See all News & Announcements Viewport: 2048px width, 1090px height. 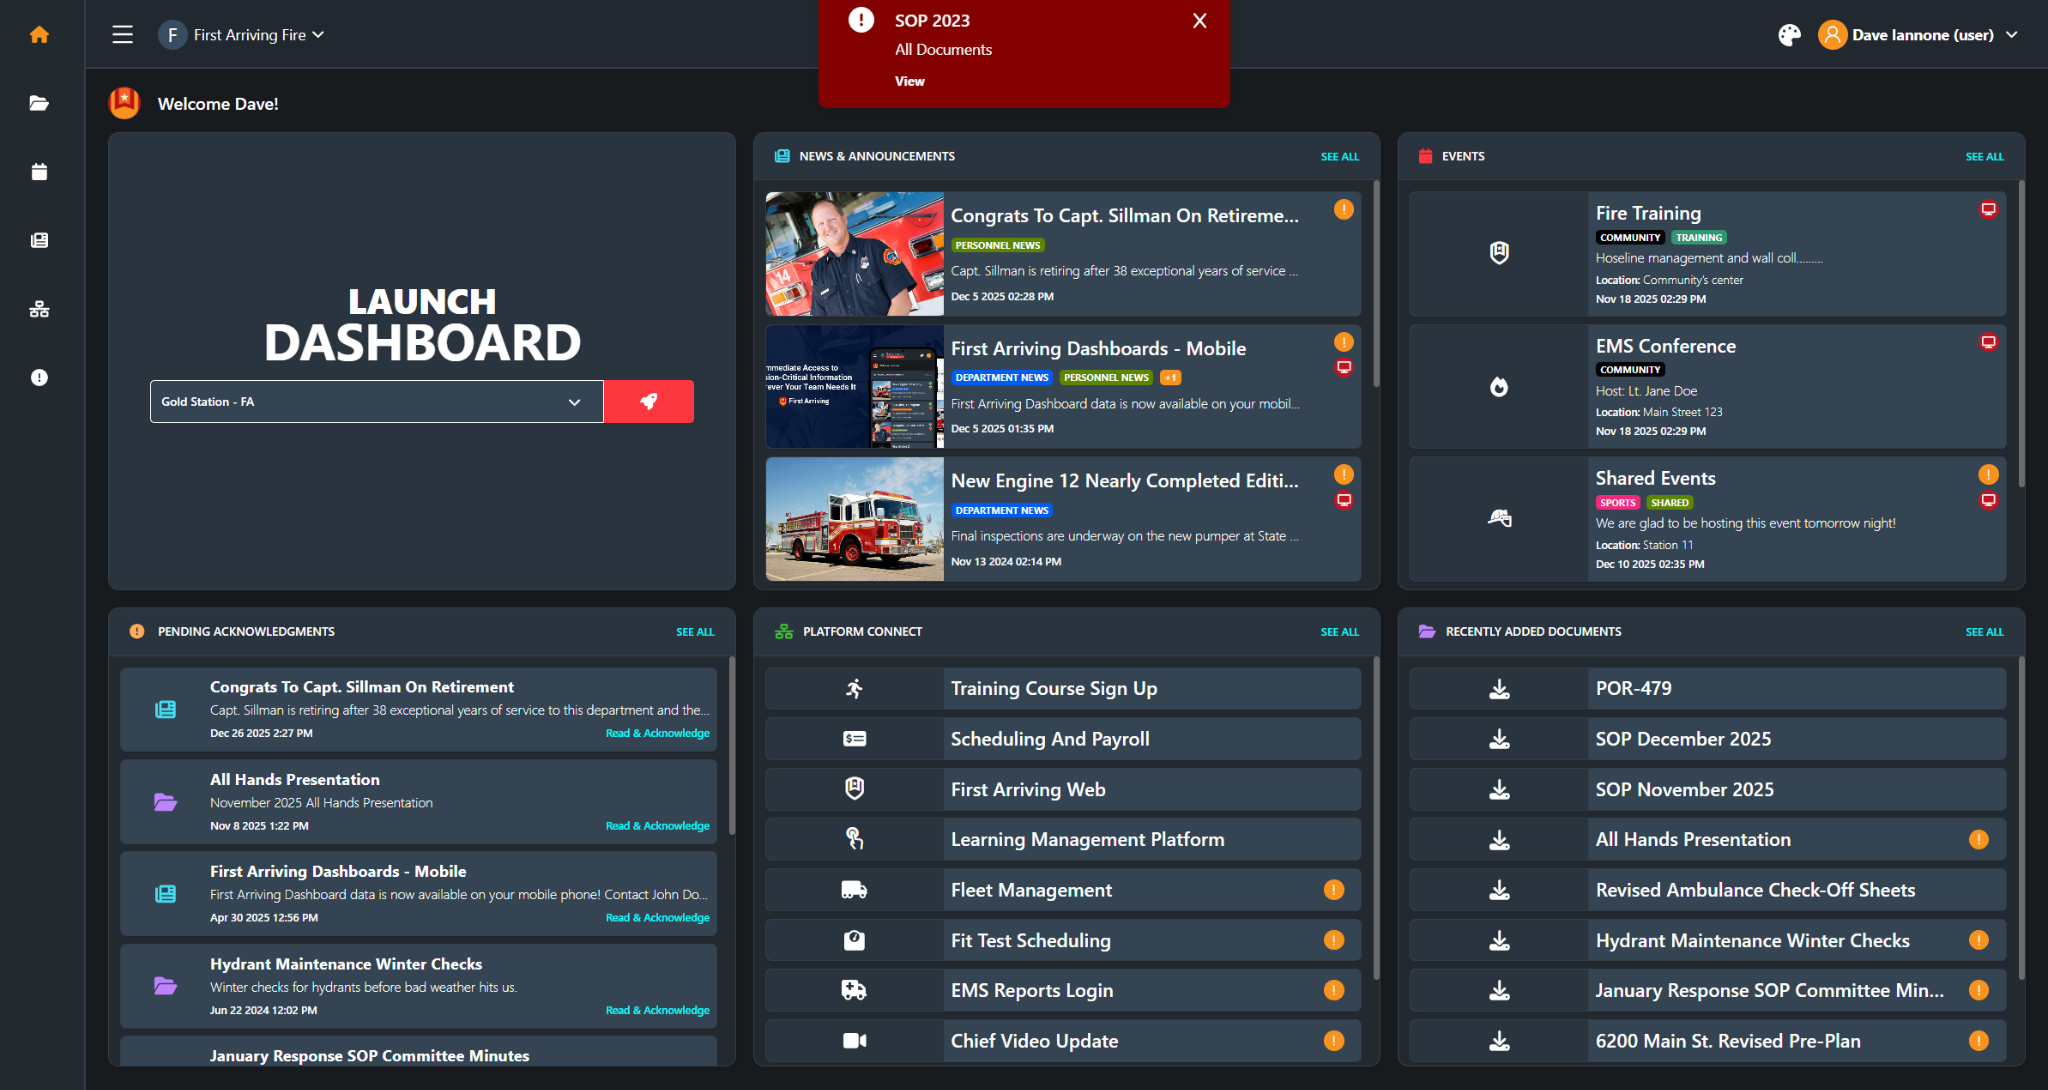pyautogui.click(x=1339, y=157)
